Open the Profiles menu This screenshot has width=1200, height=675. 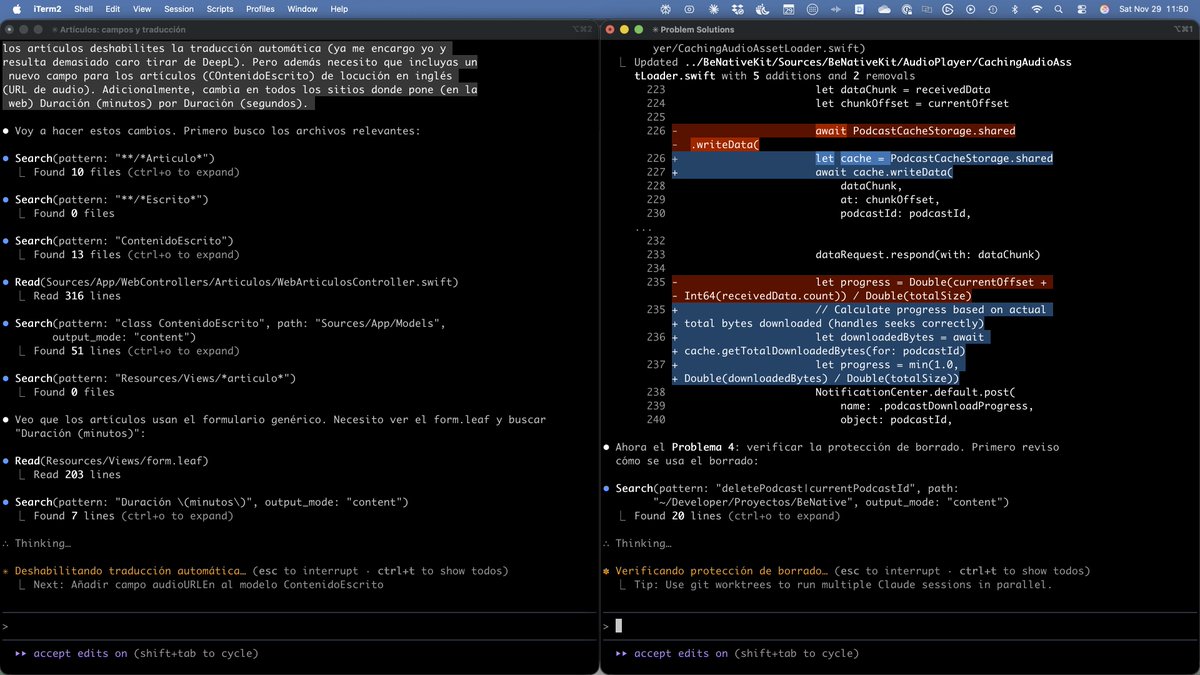click(x=260, y=9)
